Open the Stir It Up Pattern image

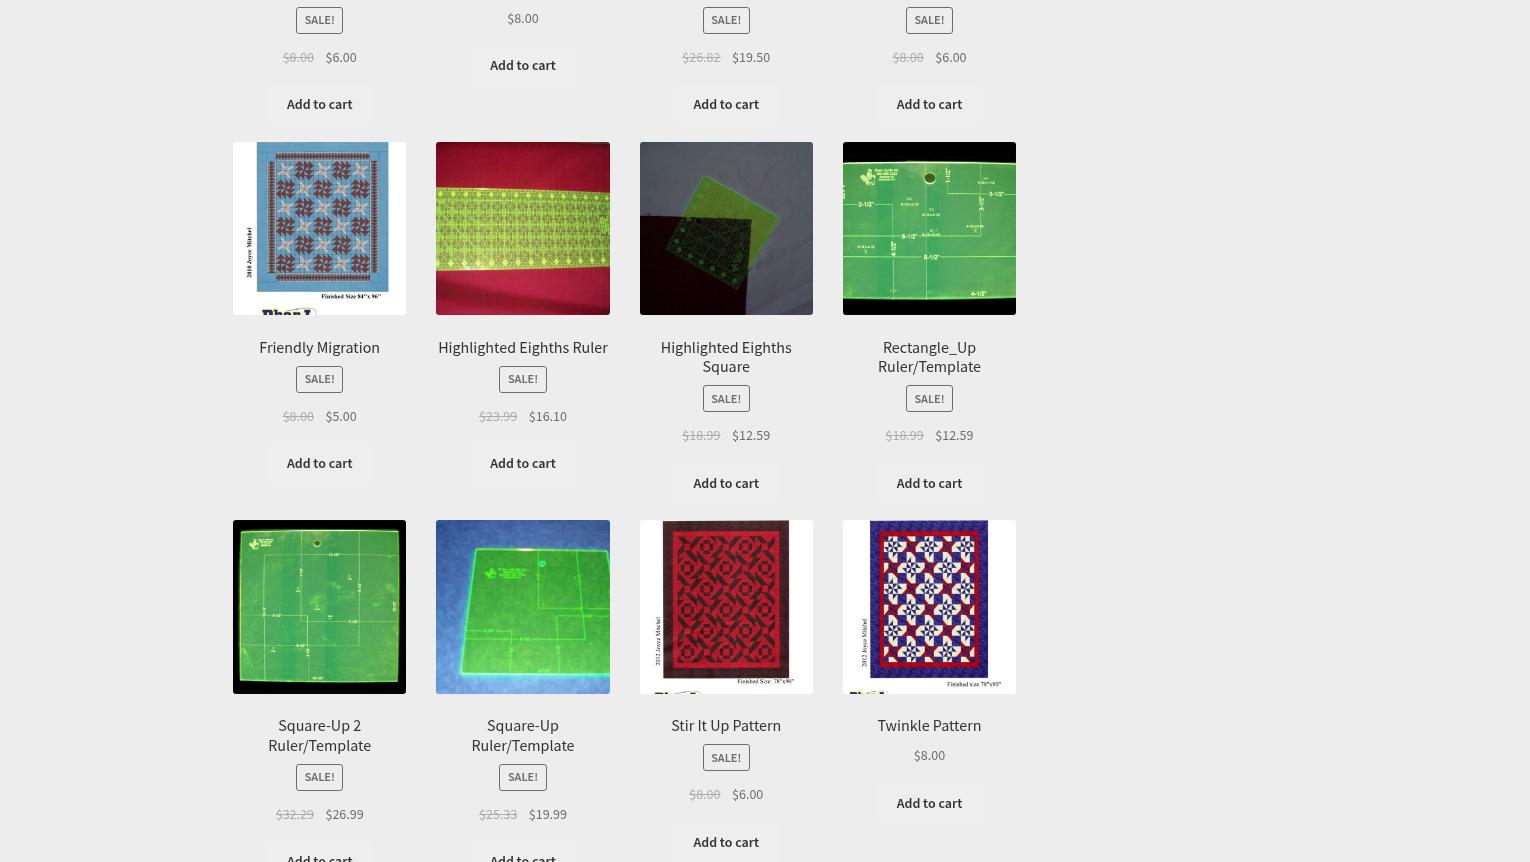pos(726,607)
